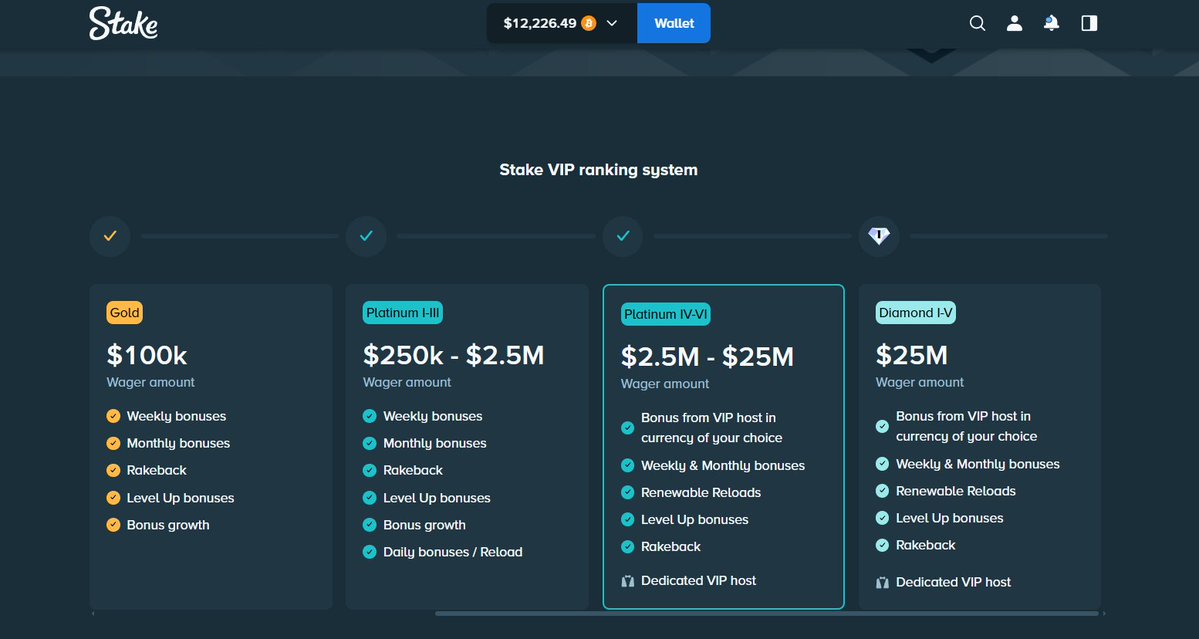The image size is (1199, 639).
Task: Click the $2.5M - $25M wager amount
Action: [707, 357]
